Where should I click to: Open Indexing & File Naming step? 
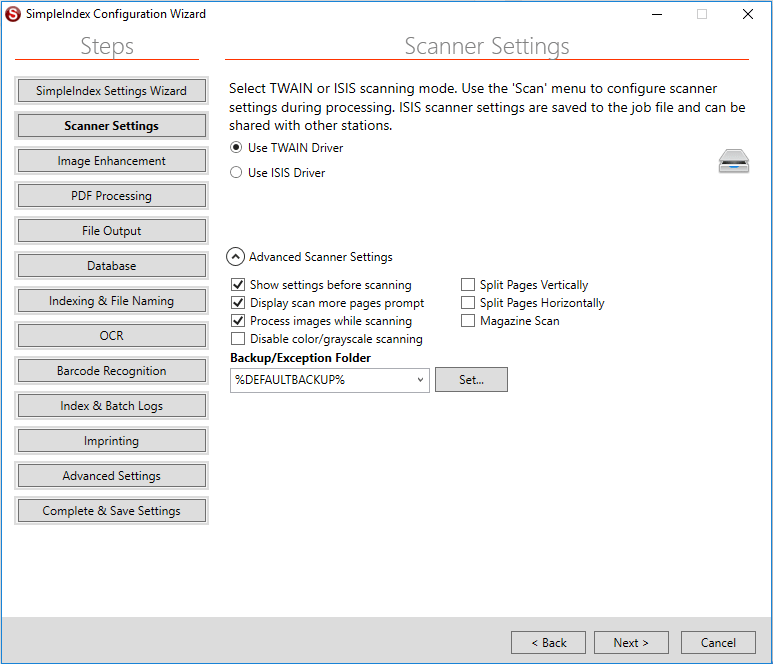click(x=111, y=301)
